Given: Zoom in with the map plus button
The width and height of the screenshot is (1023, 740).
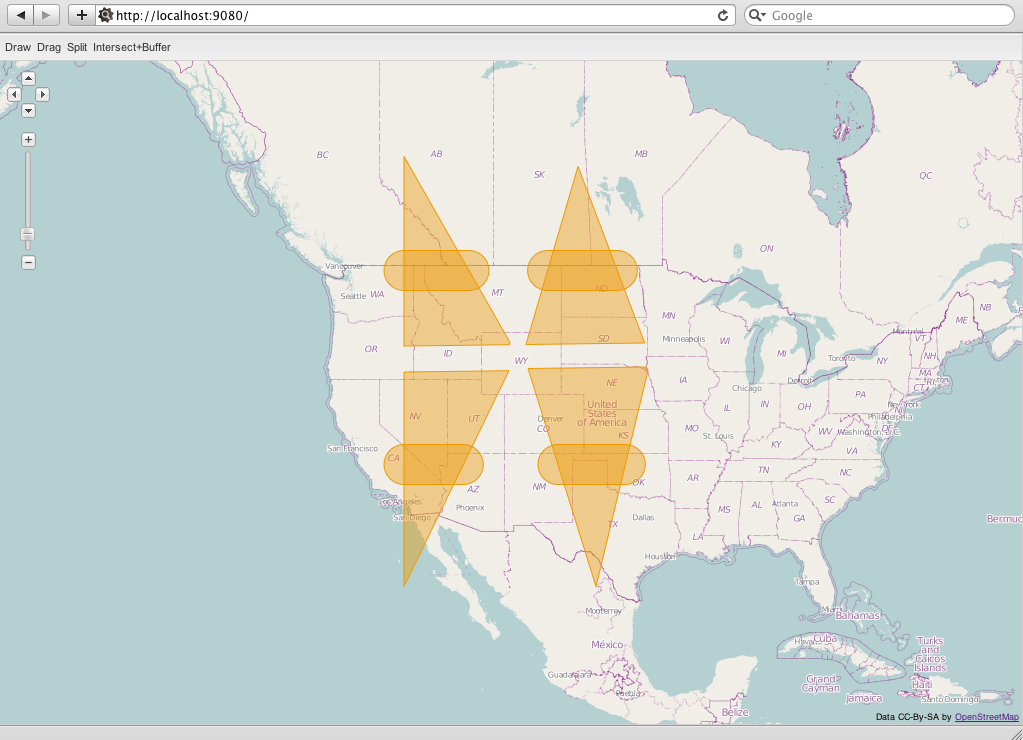Looking at the screenshot, I should (28, 140).
